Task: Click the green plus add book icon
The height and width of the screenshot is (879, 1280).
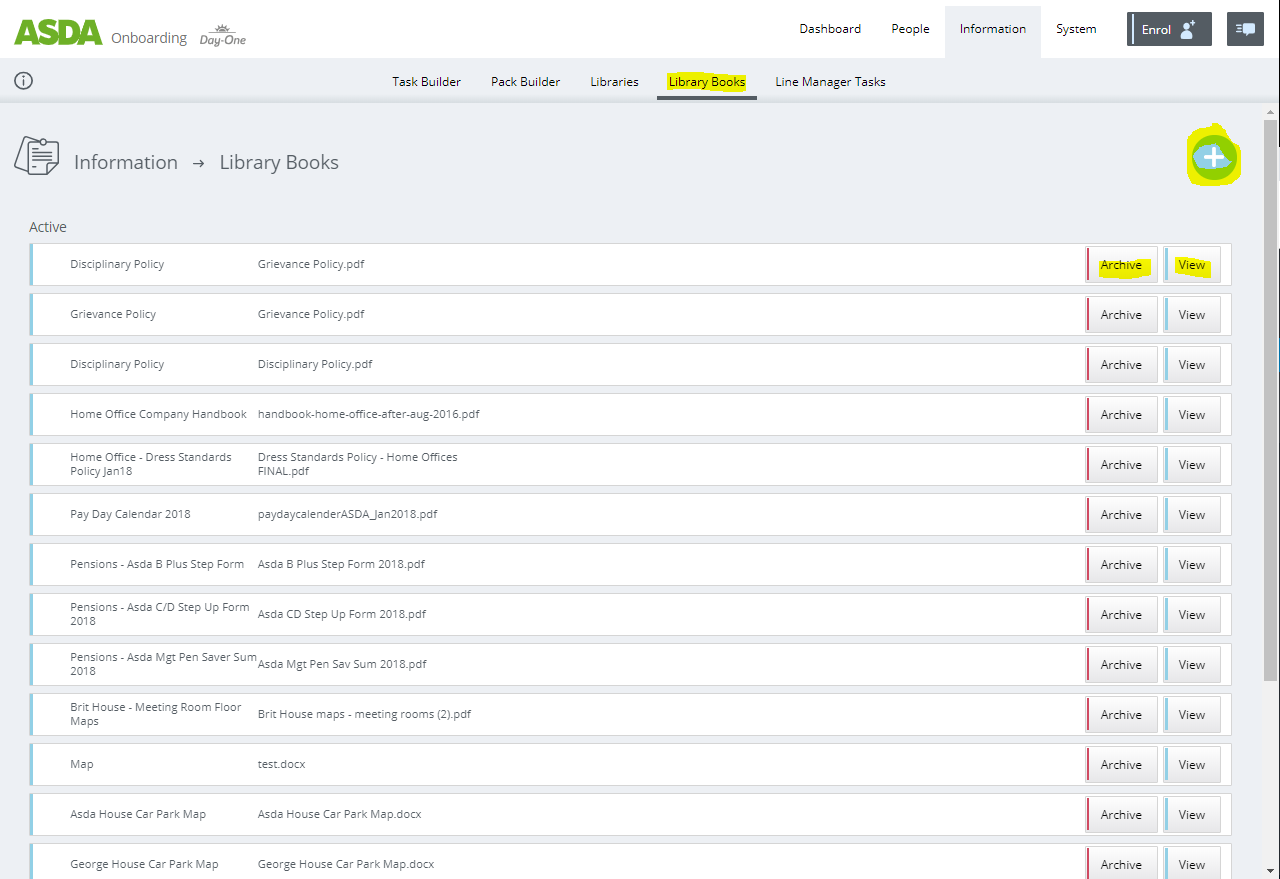Action: (x=1213, y=158)
